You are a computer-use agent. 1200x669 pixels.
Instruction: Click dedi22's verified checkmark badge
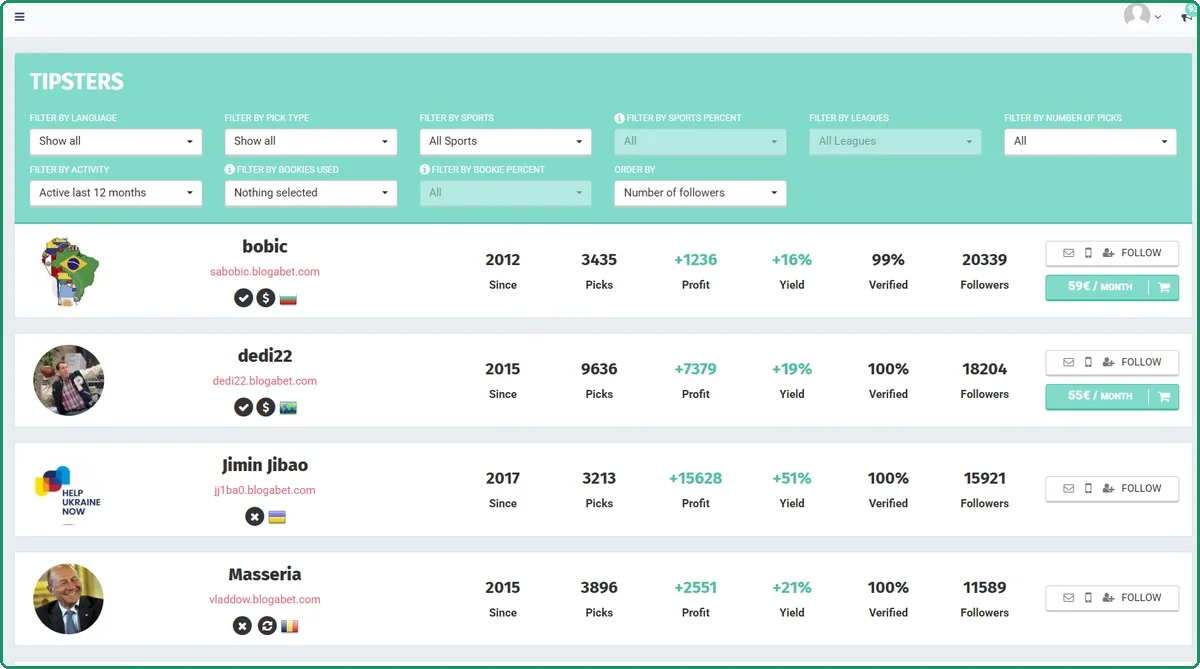click(243, 407)
